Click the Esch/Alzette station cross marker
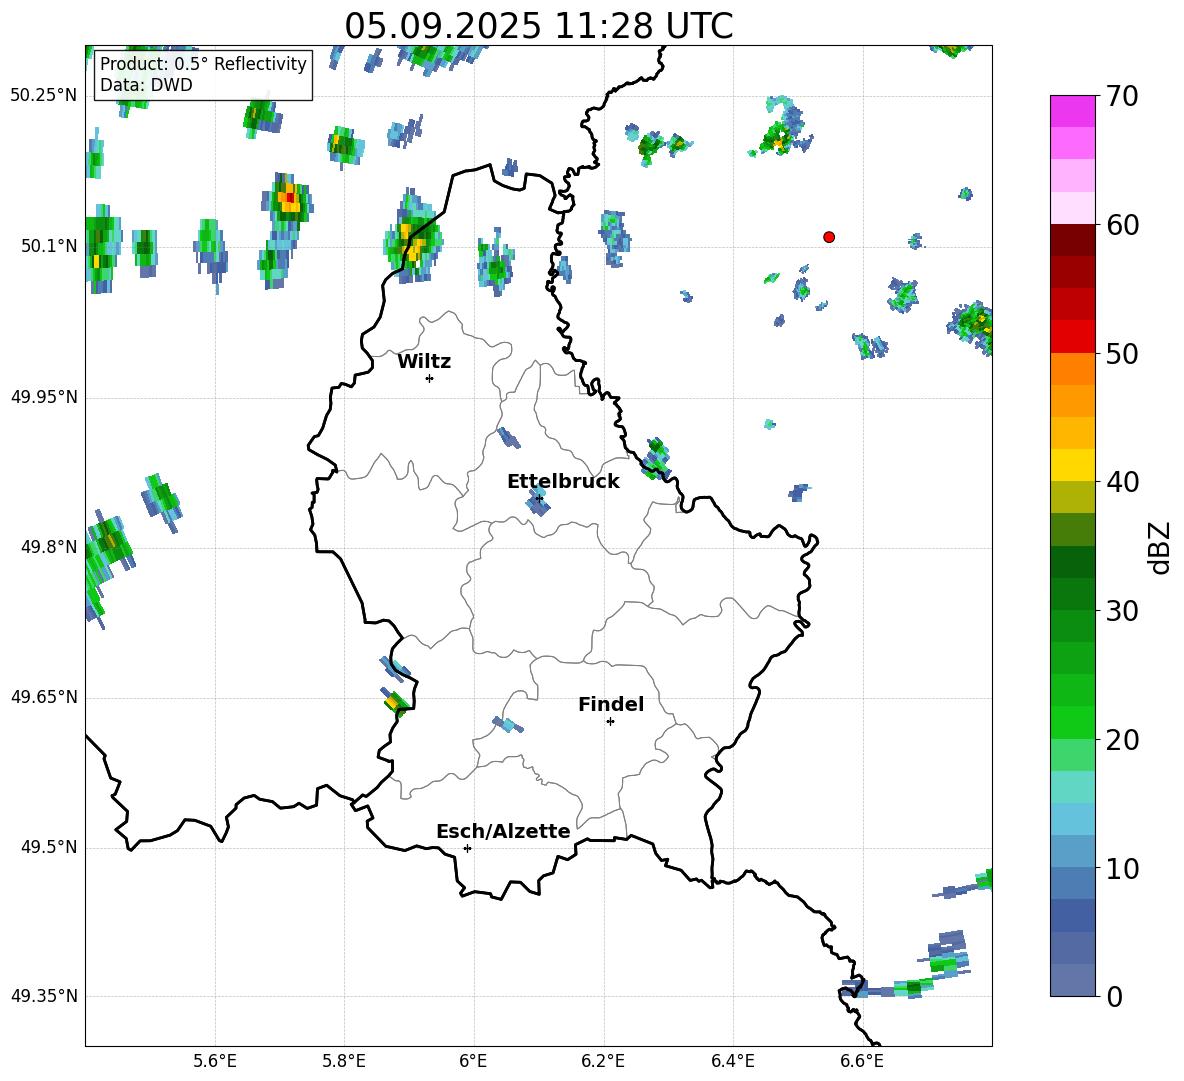Image resolution: width=1184 pixels, height=1081 pixels. click(467, 848)
